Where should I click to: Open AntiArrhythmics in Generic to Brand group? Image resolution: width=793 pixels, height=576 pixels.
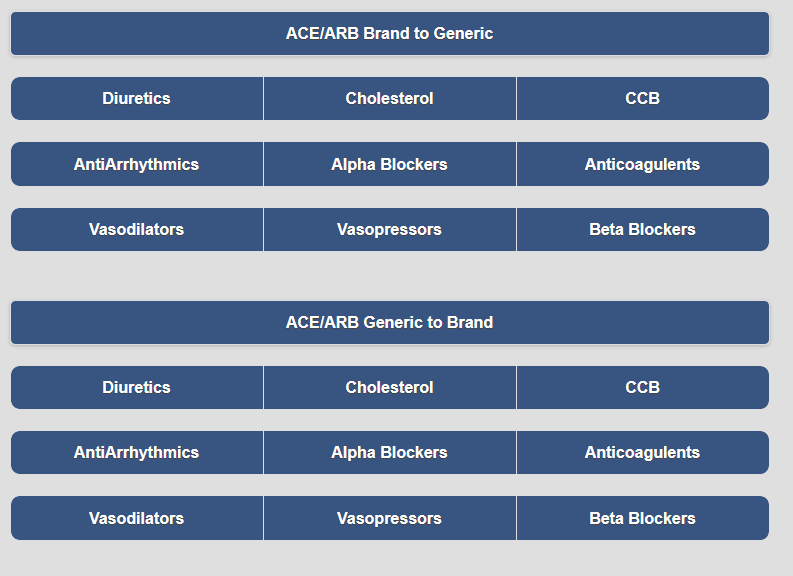[137, 453]
